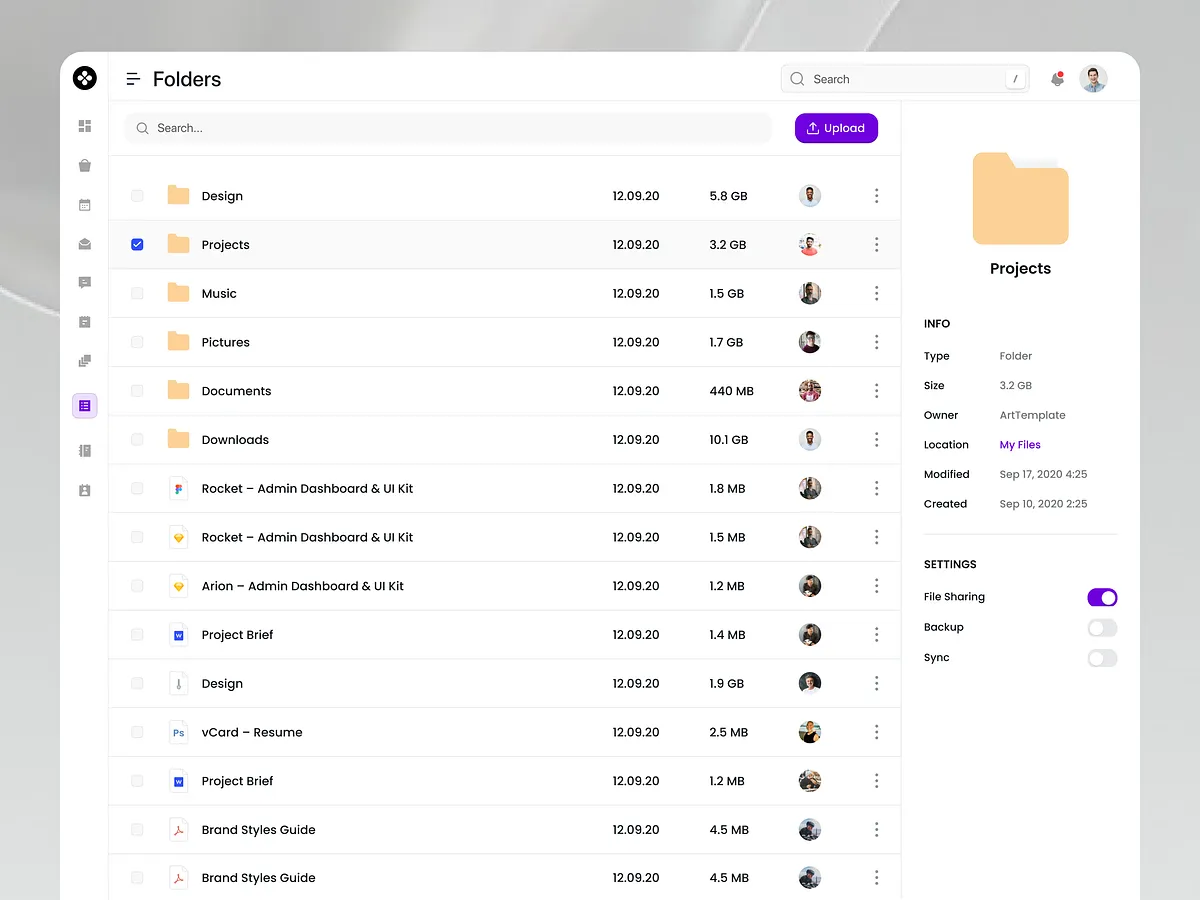Uncheck the selected Projects folder checkbox

136,244
